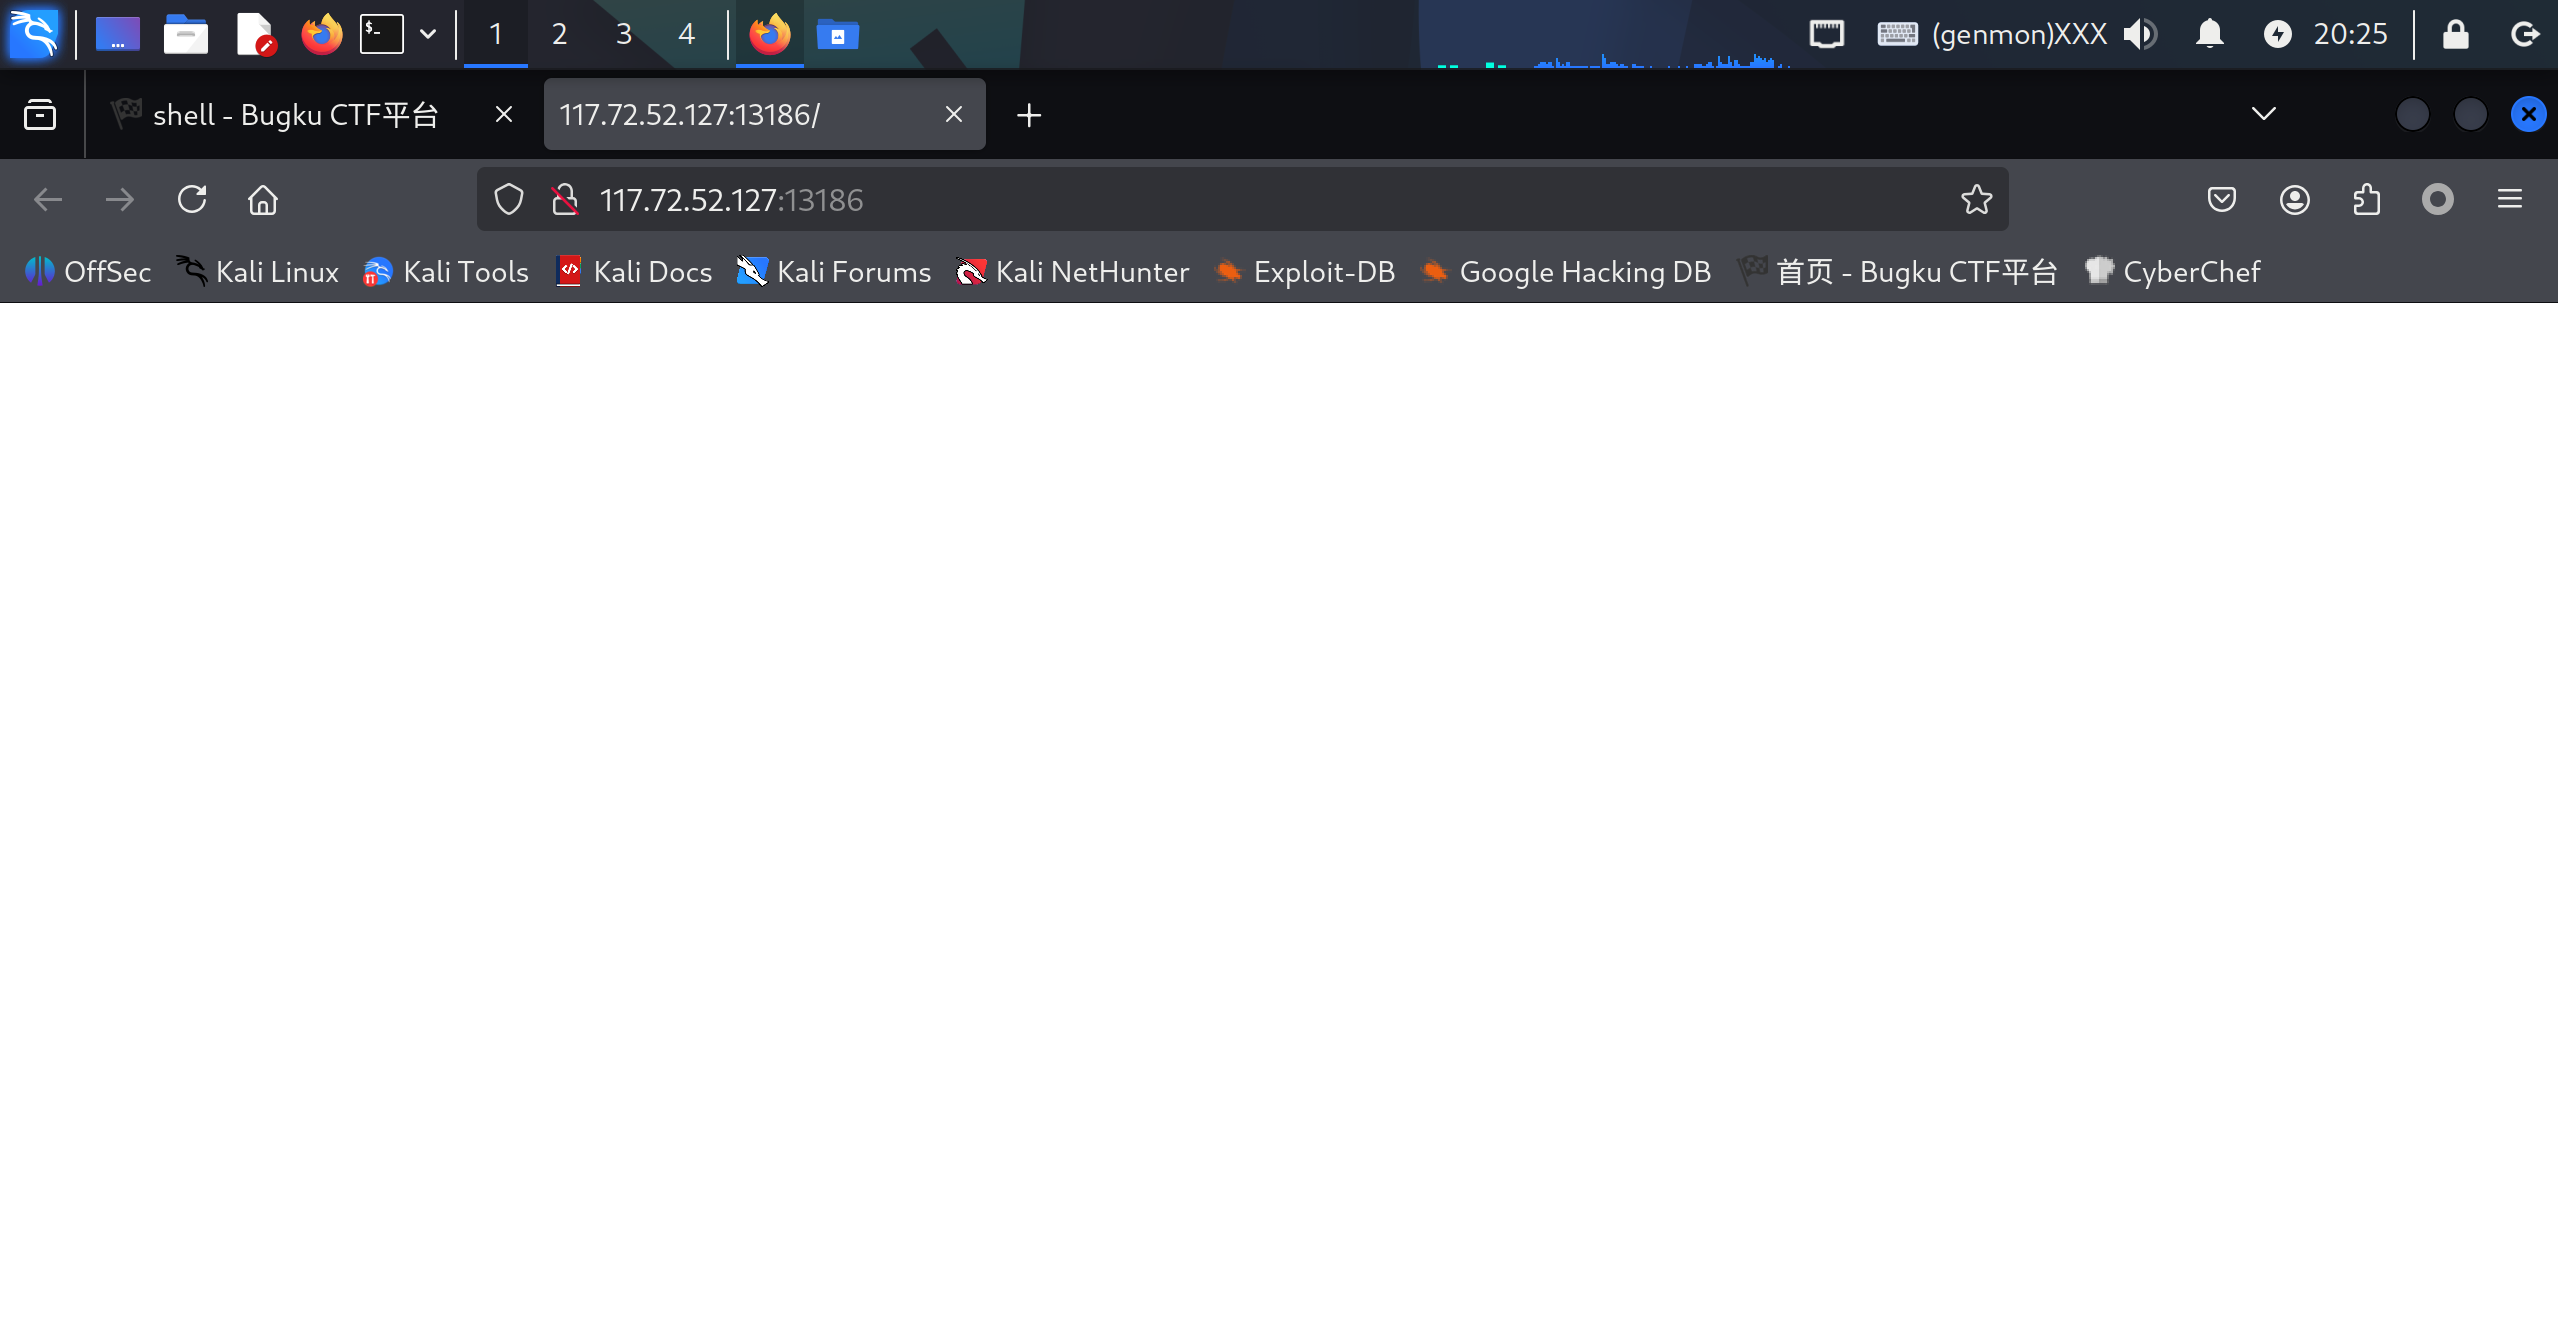This screenshot has height=1344, width=2558.
Task: Switch to shell - Bugku CTF tab
Action: [295, 115]
